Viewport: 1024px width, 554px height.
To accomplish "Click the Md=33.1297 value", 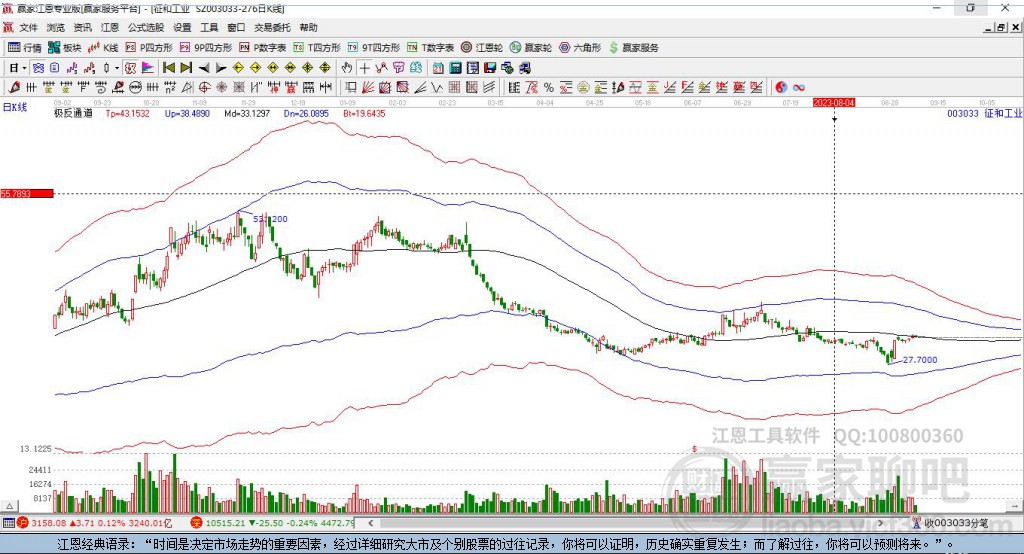I will (x=247, y=113).
